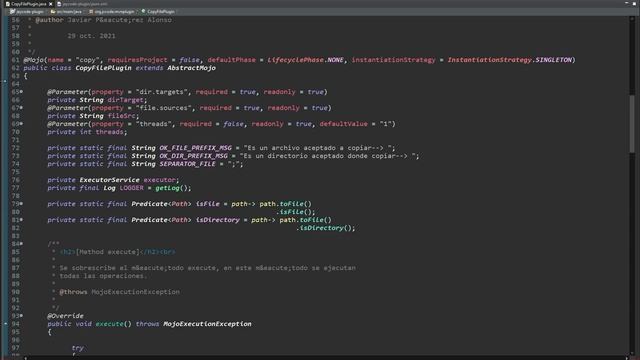This screenshot has width=640, height=360.
Task: Collapse the annotation fold at line 67
Action: pyautogui.click(x=21, y=108)
